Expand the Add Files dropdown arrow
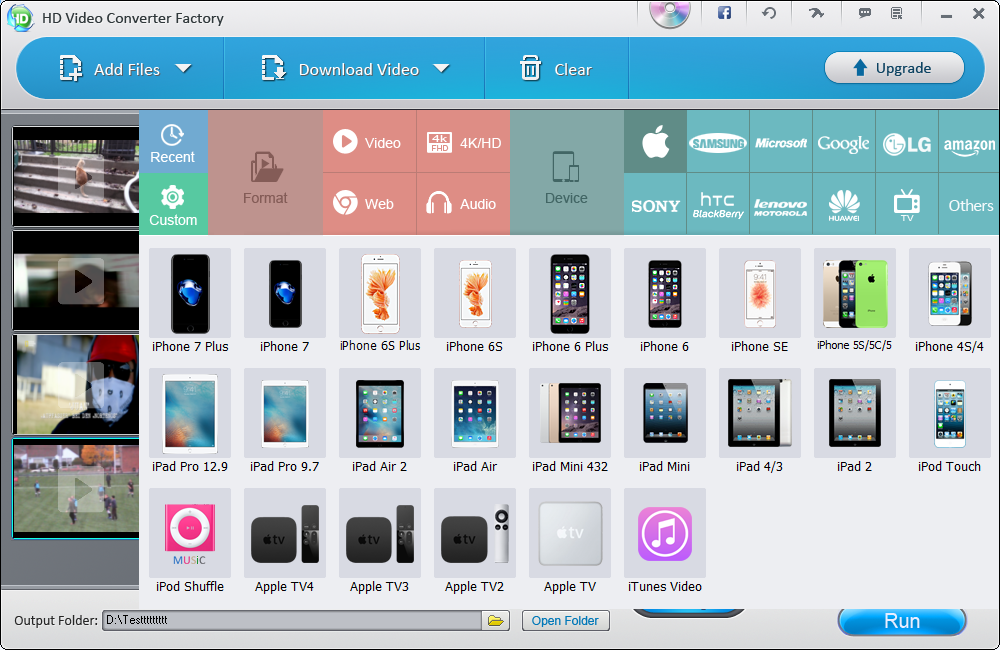Viewport: 1000px width, 650px height. click(184, 68)
